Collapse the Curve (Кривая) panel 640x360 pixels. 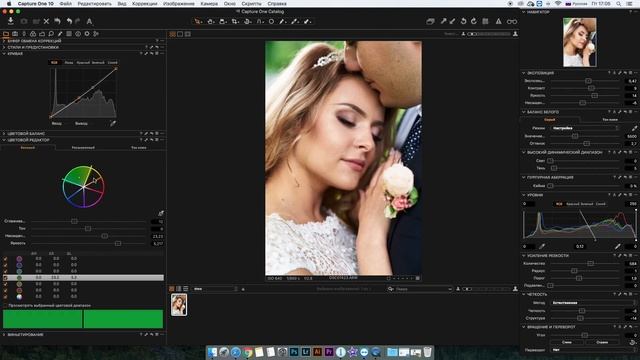[4, 53]
